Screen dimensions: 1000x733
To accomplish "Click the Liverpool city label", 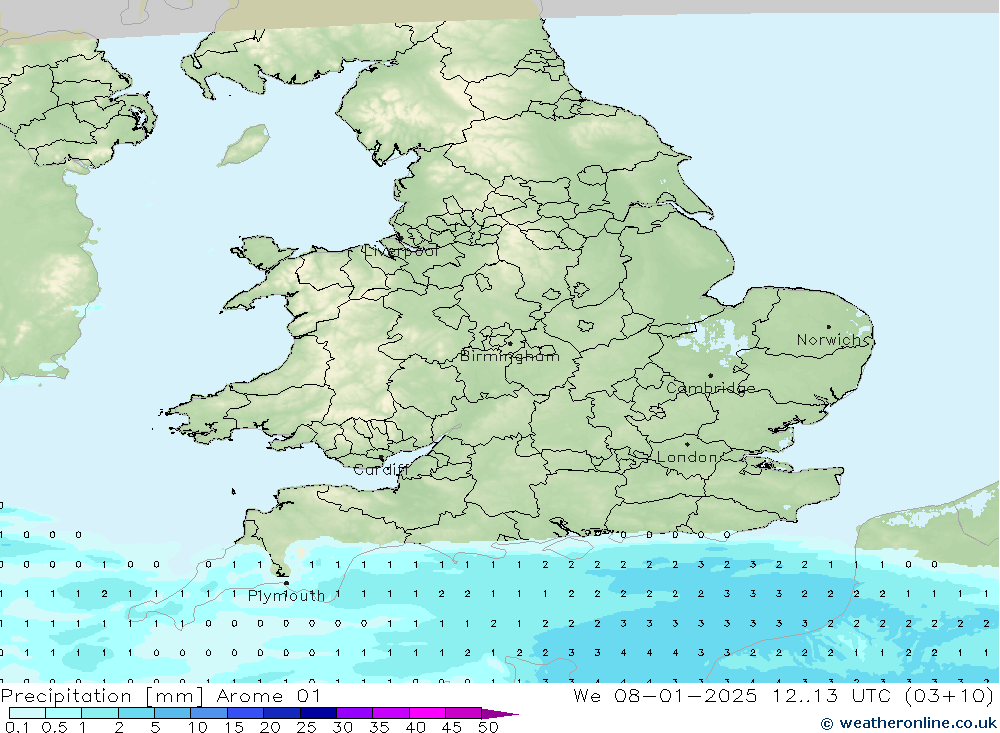I will pos(401,251).
